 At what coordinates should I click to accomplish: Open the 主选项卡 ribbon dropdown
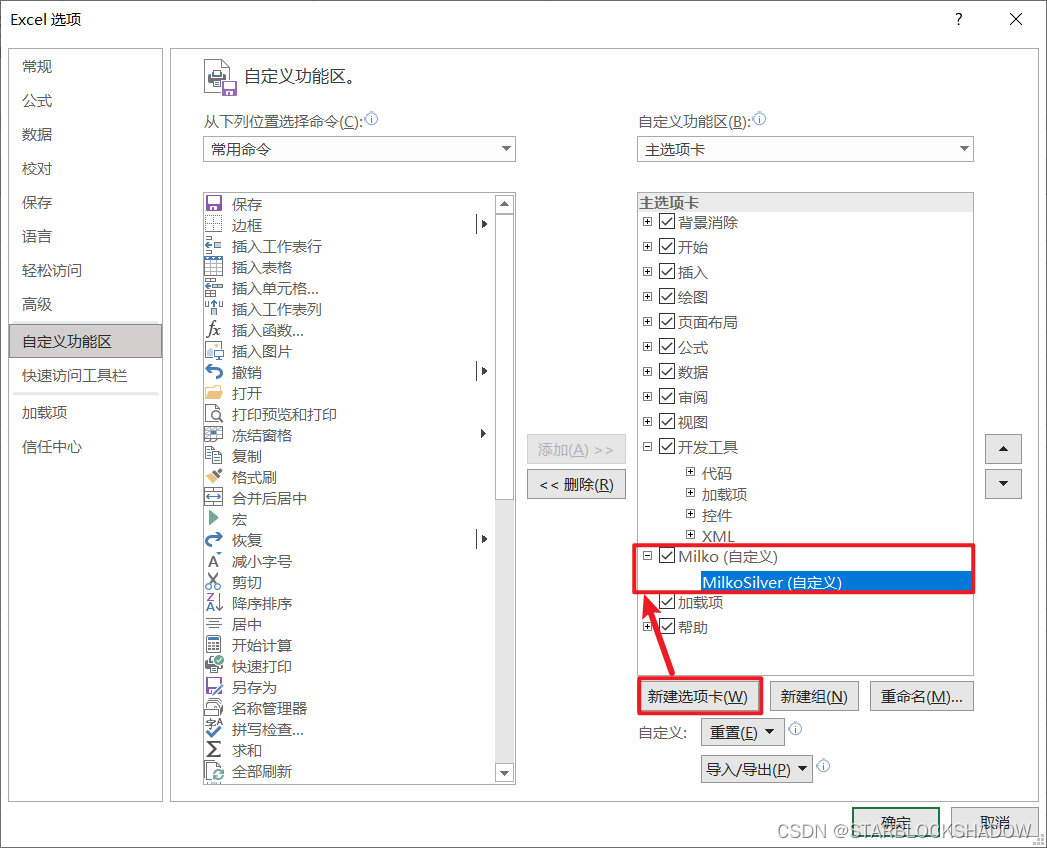coord(805,149)
